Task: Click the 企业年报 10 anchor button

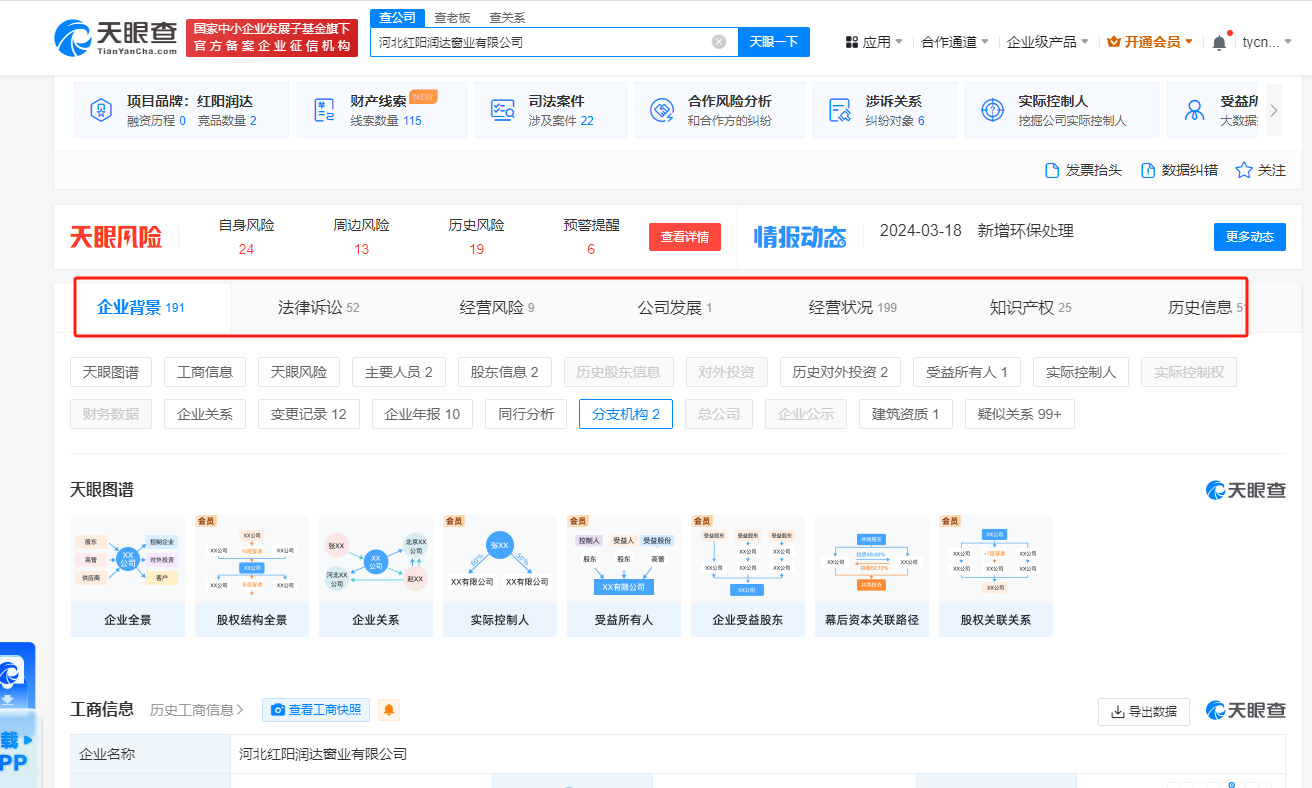Action: [x=423, y=414]
